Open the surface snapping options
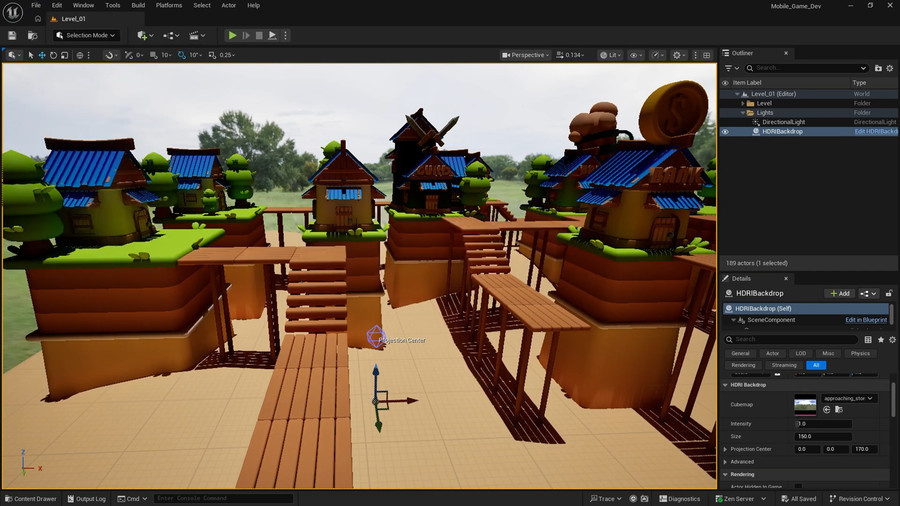This screenshot has height=506, width=900. (110, 55)
